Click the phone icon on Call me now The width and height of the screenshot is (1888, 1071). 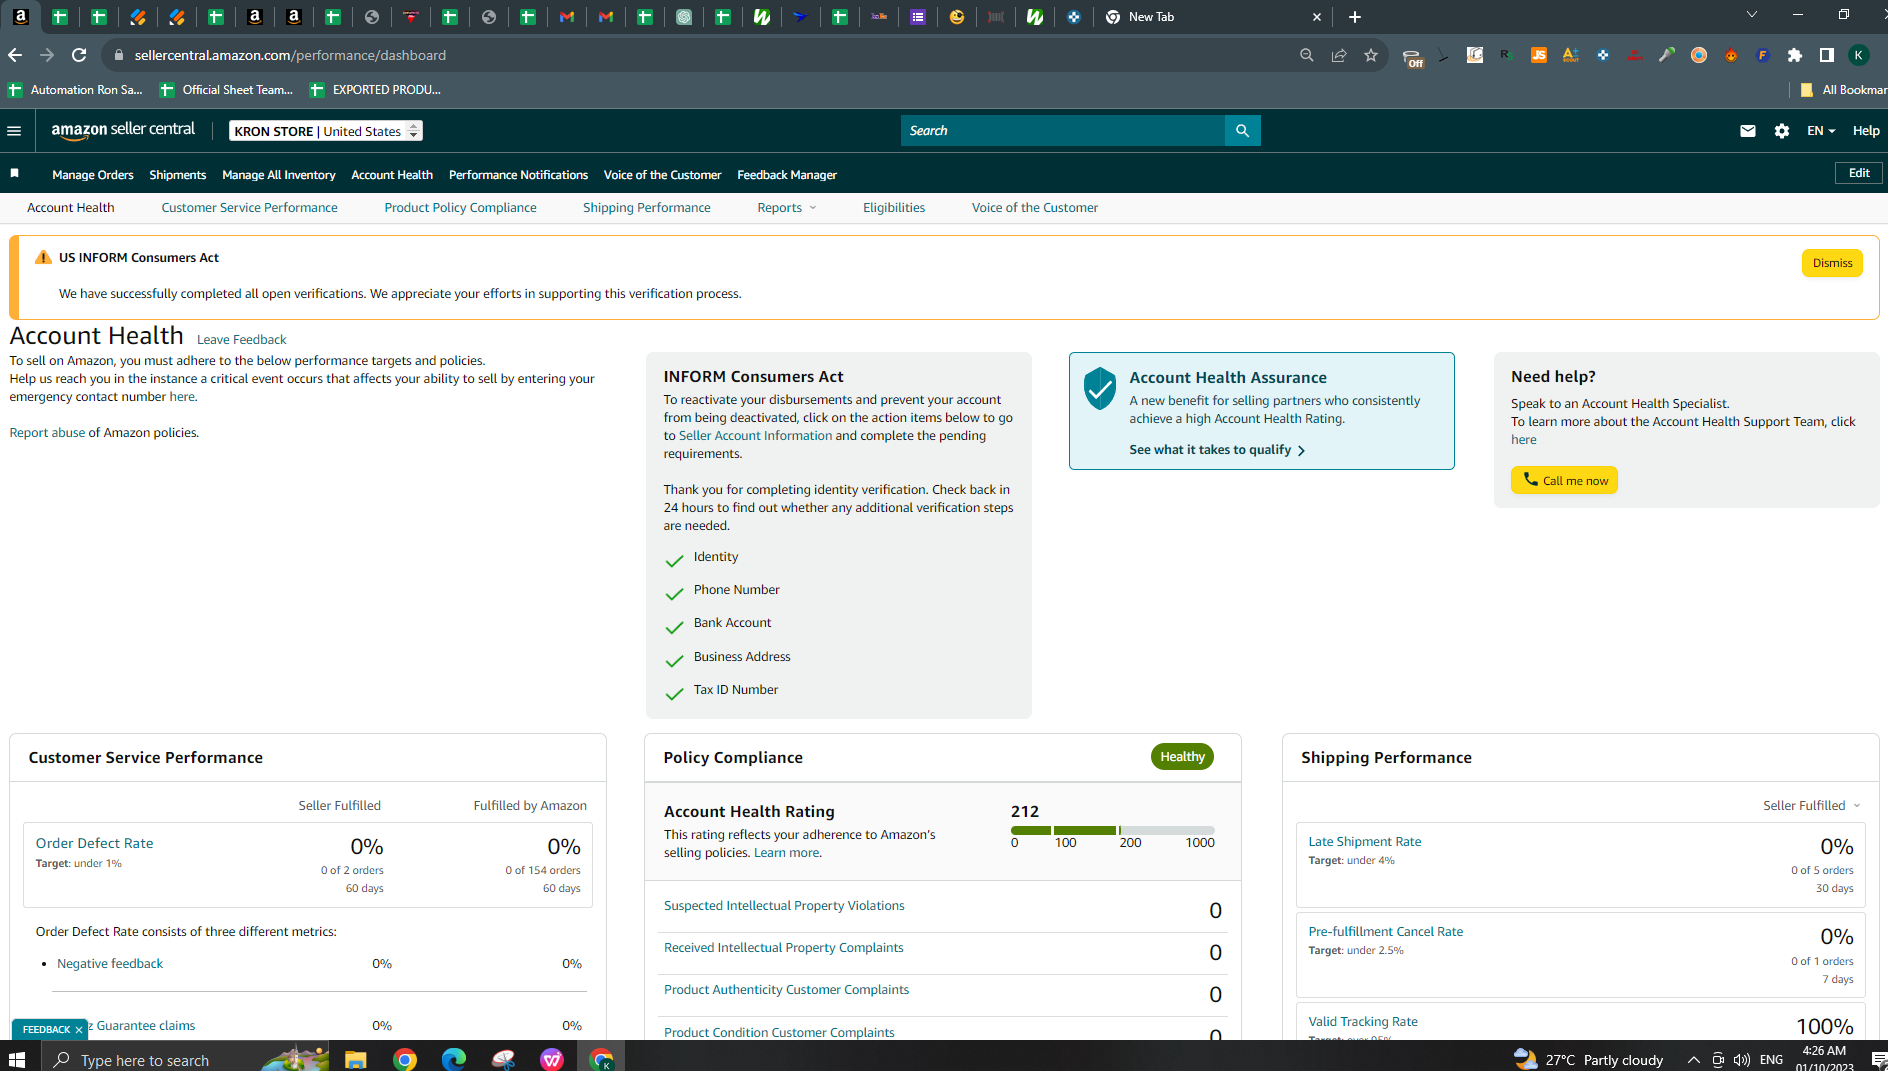coord(1530,480)
